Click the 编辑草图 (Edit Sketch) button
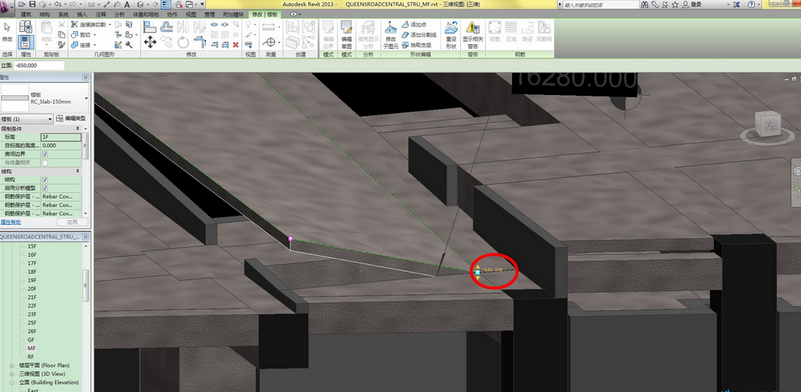Viewport: 801px width, 392px height. click(x=346, y=34)
